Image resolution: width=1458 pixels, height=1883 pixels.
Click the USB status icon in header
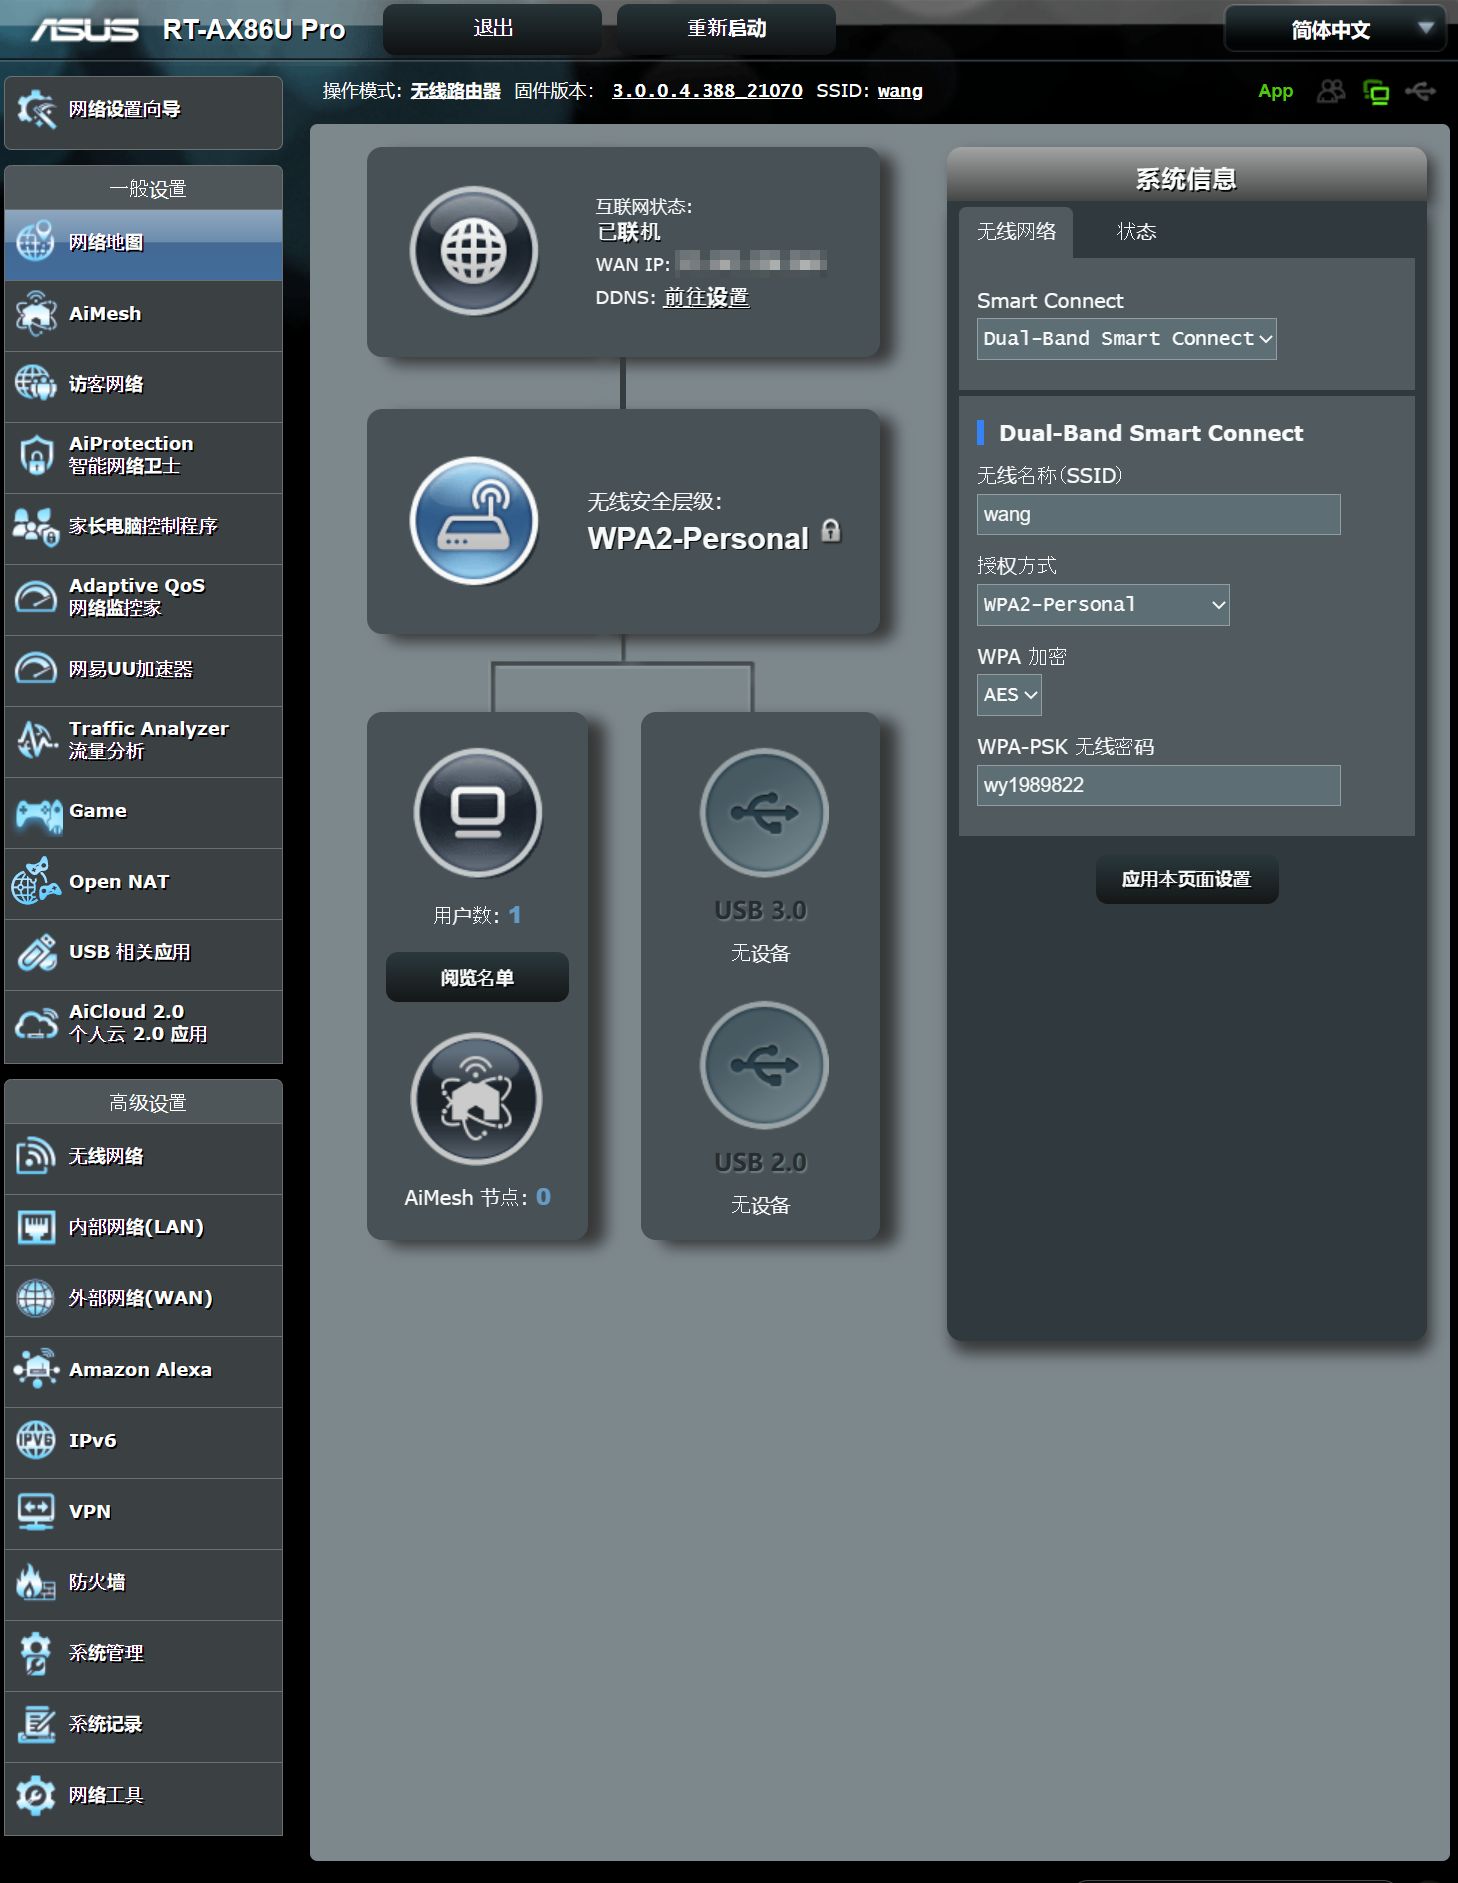tap(1420, 92)
